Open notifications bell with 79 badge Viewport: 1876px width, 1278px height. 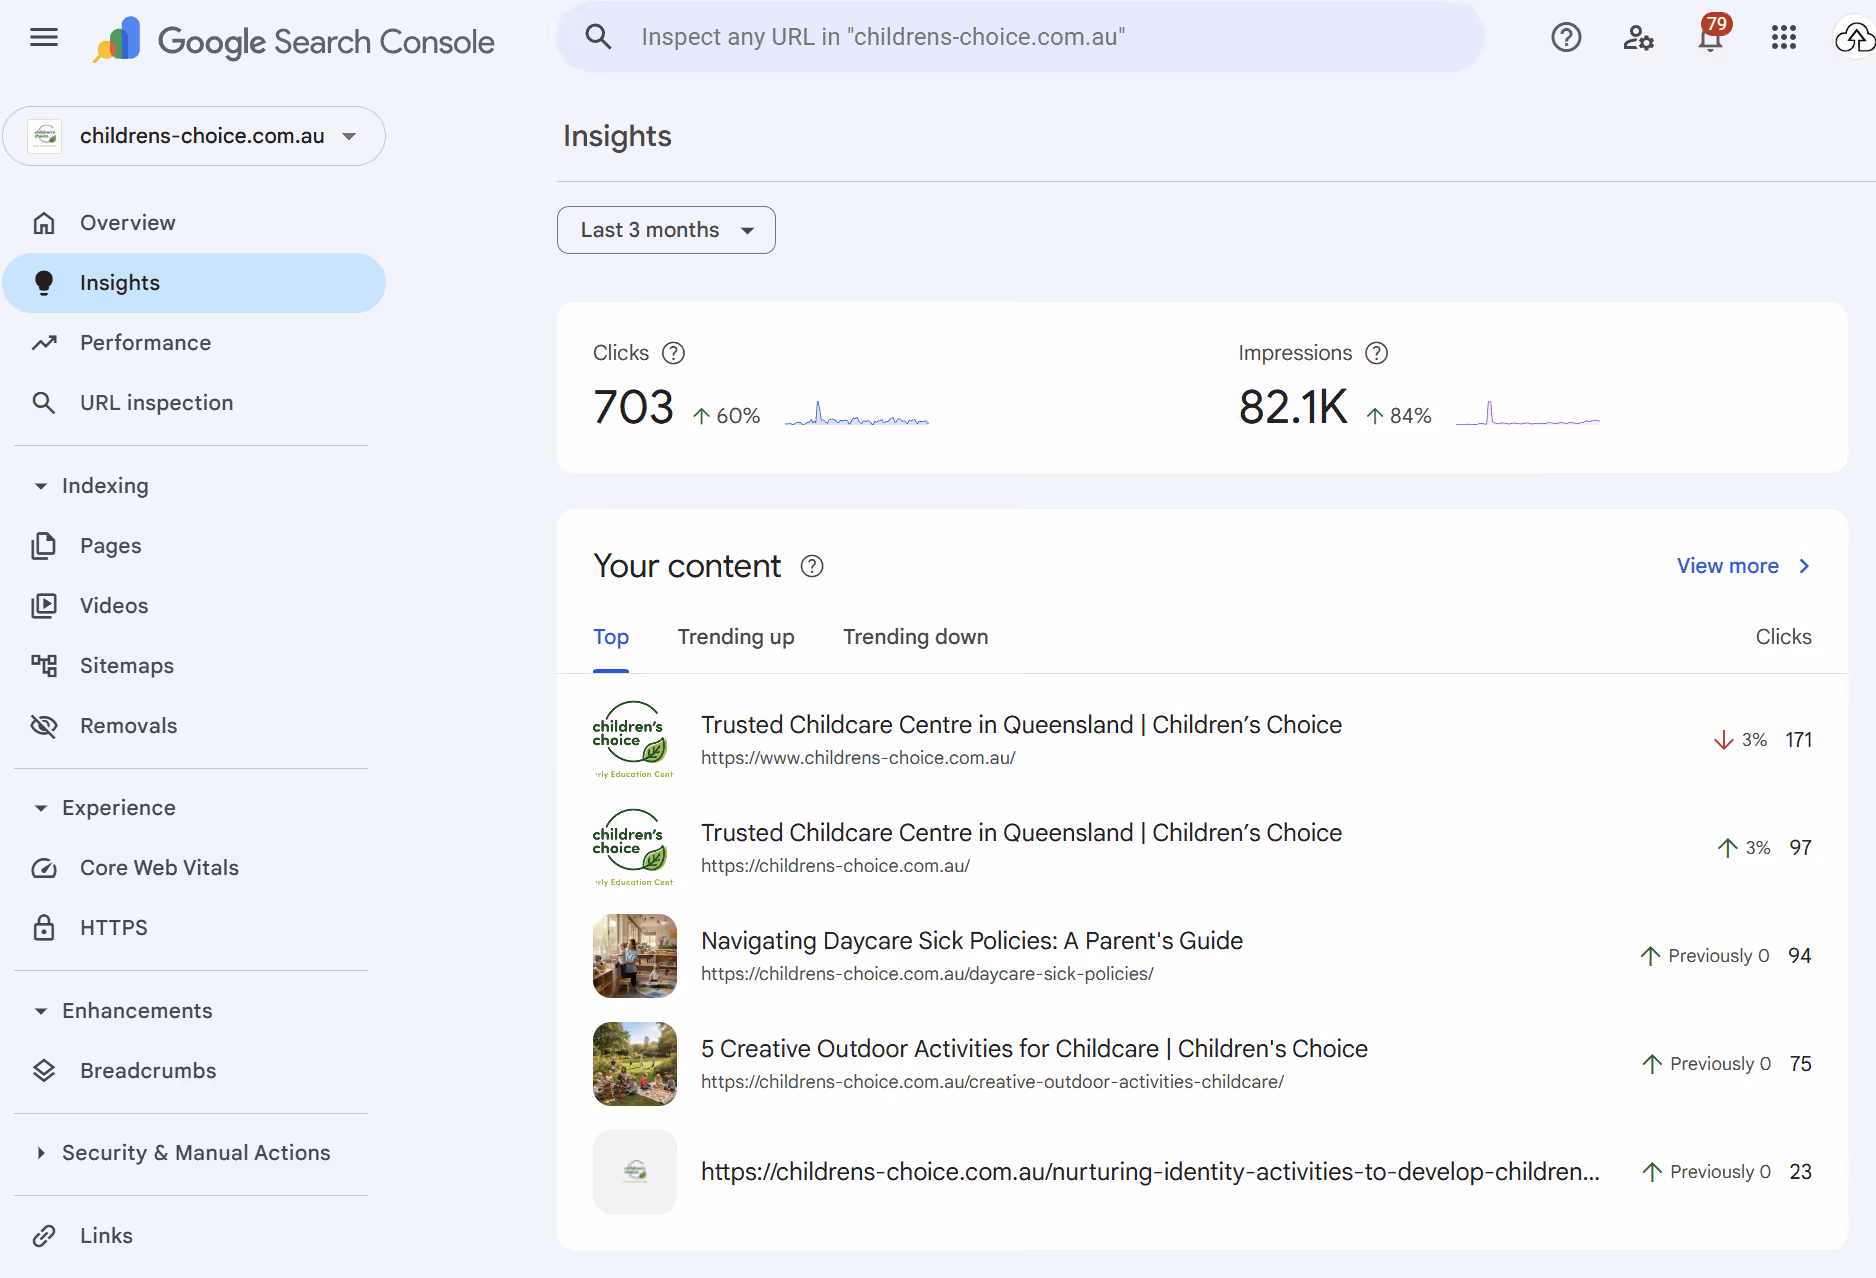coord(1711,36)
